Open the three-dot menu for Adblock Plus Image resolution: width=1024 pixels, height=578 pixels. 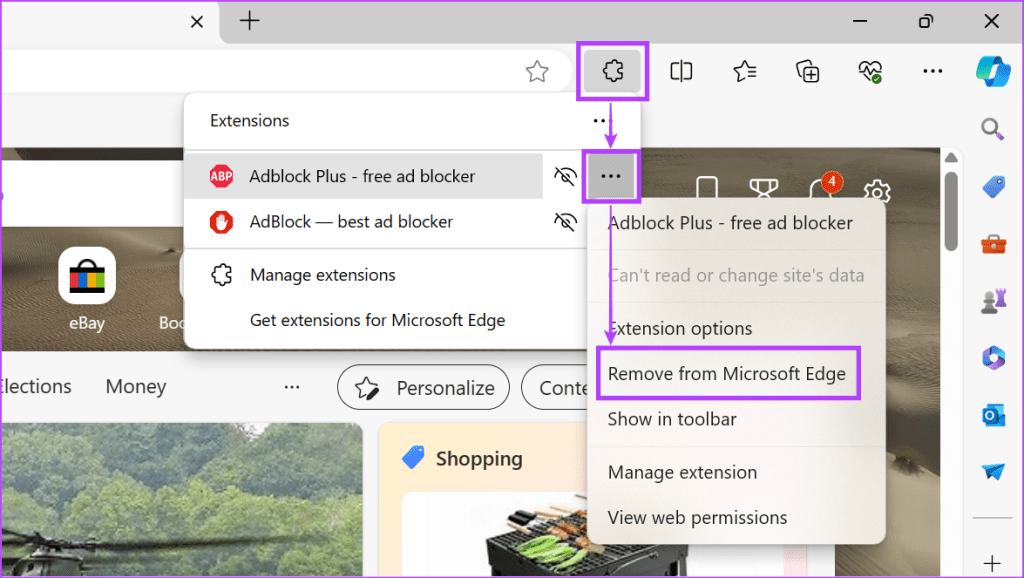612,175
